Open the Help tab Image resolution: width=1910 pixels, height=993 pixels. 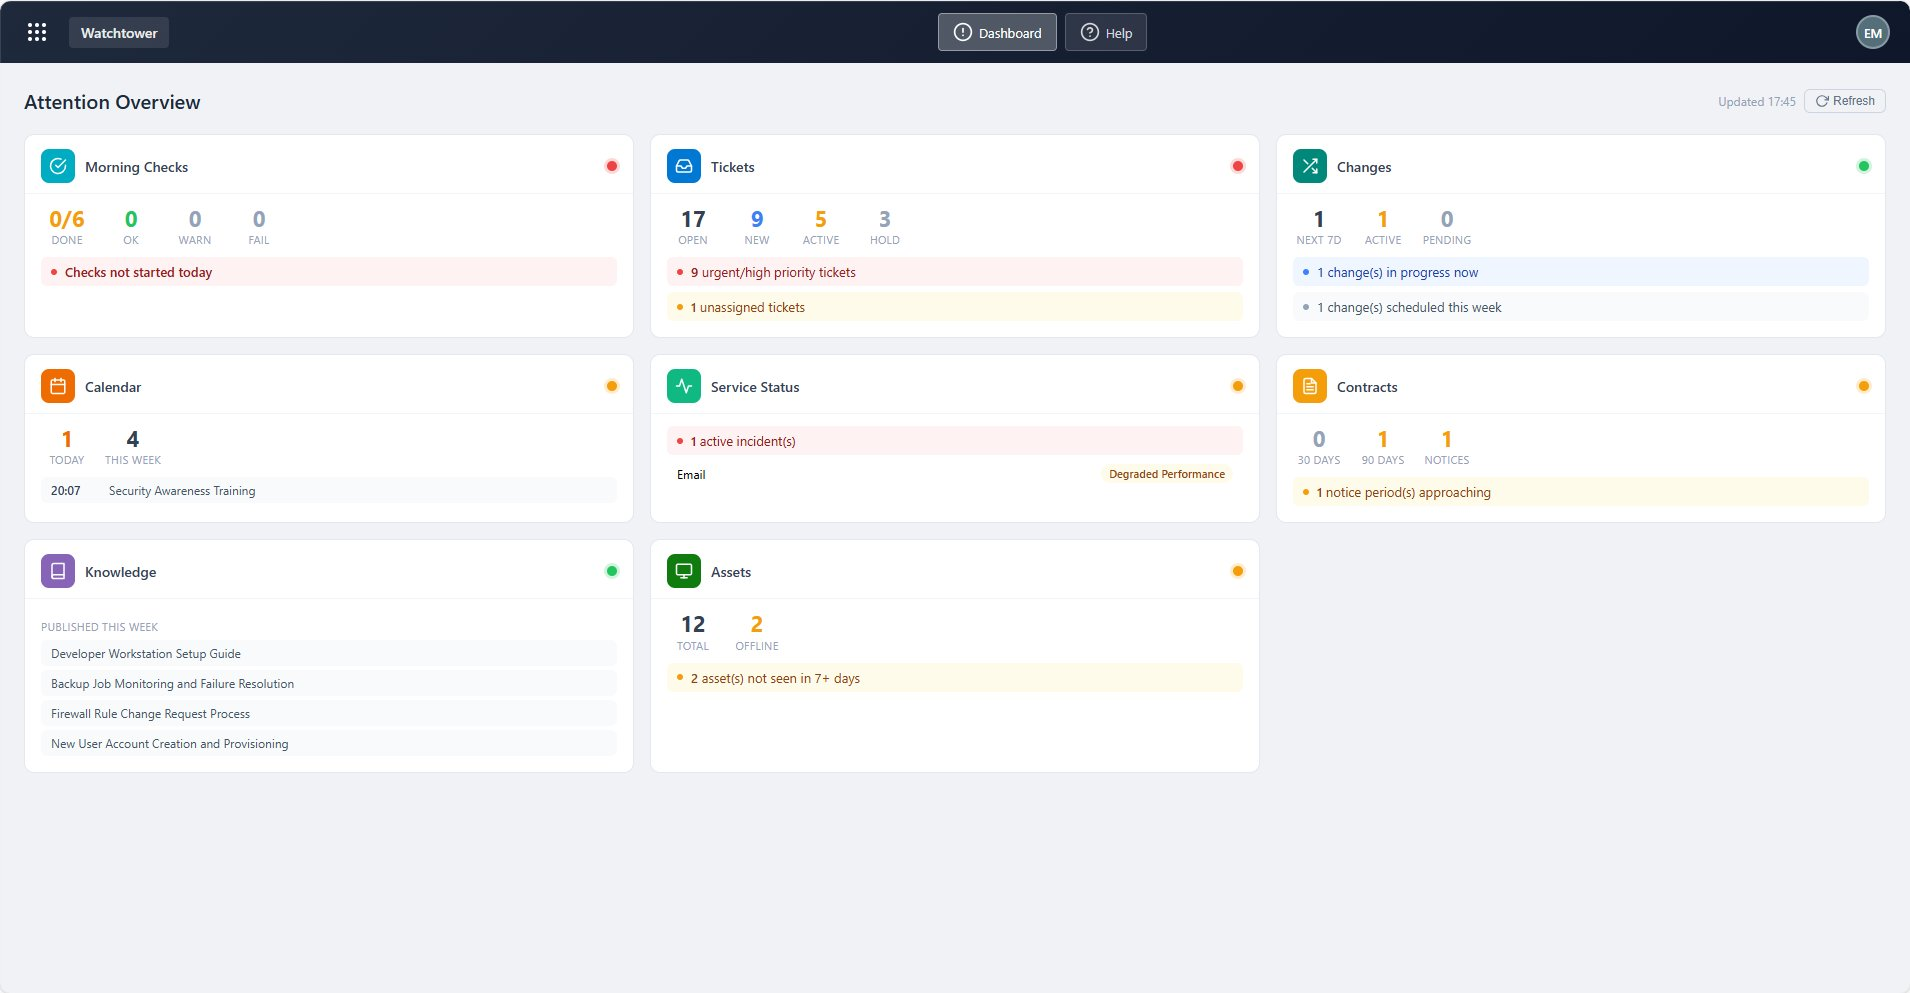pyautogui.click(x=1105, y=32)
